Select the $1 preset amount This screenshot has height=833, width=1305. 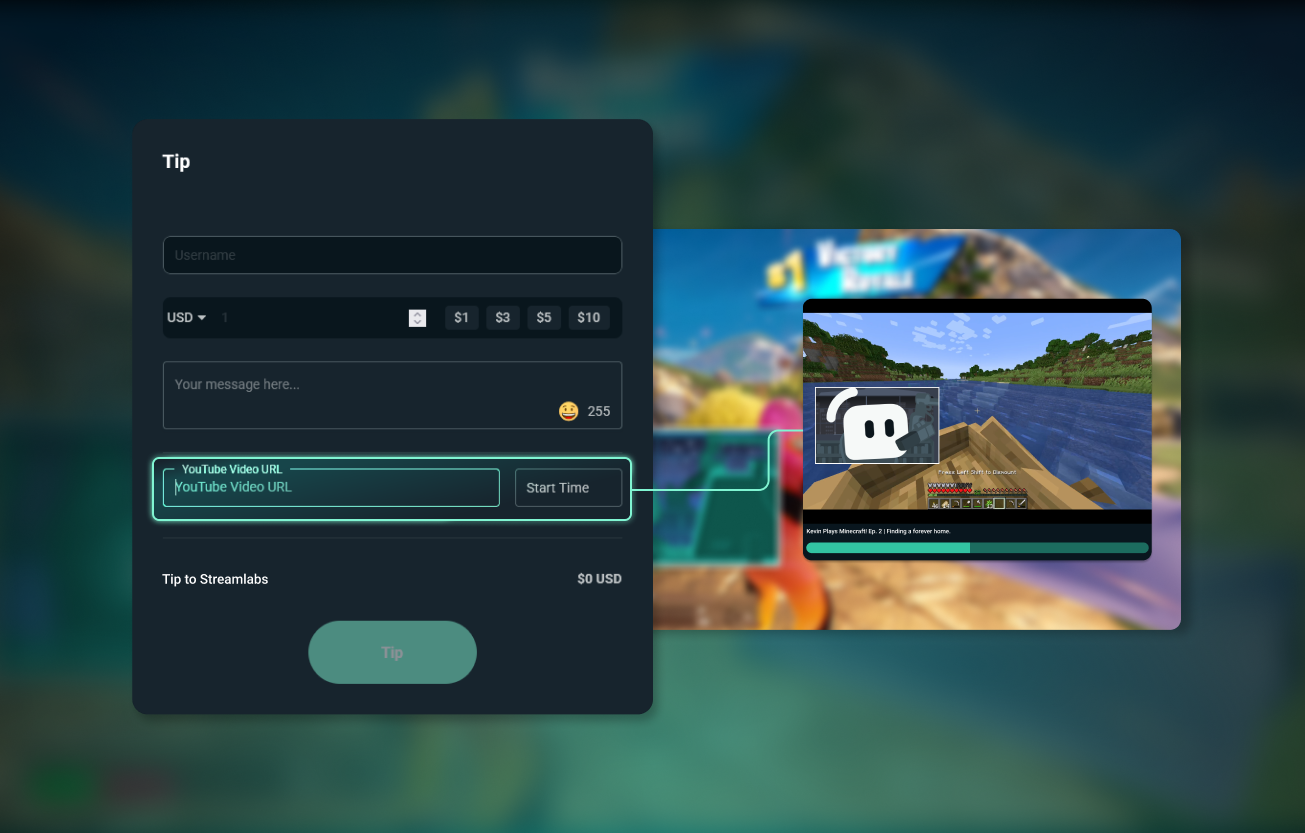coord(461,317)
